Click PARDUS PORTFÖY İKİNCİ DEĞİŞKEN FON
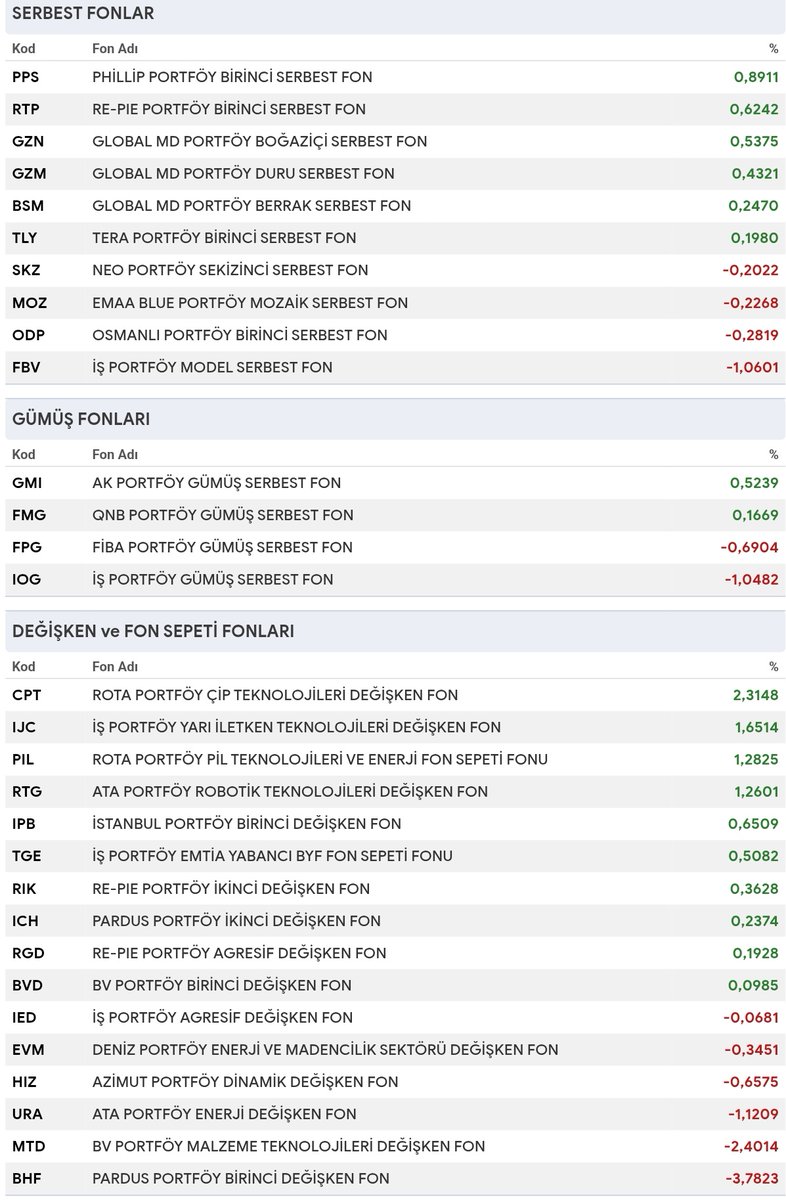The height and width of the screenshot is (1200, 786). click(x=236, y=921)
